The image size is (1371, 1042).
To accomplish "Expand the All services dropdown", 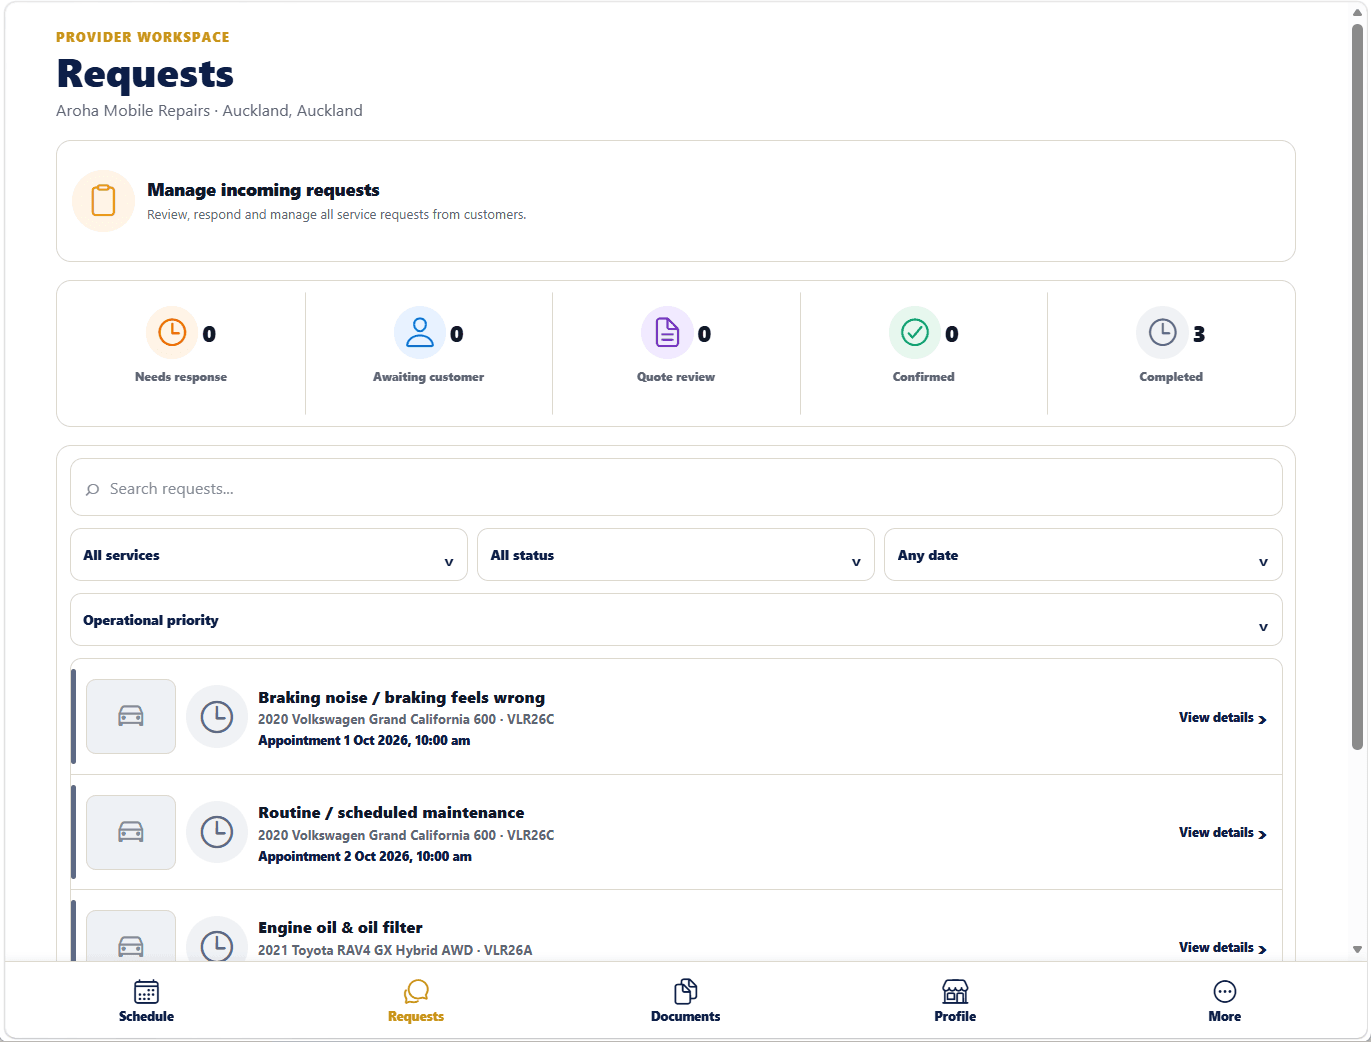I will click(x=269, y=555).
